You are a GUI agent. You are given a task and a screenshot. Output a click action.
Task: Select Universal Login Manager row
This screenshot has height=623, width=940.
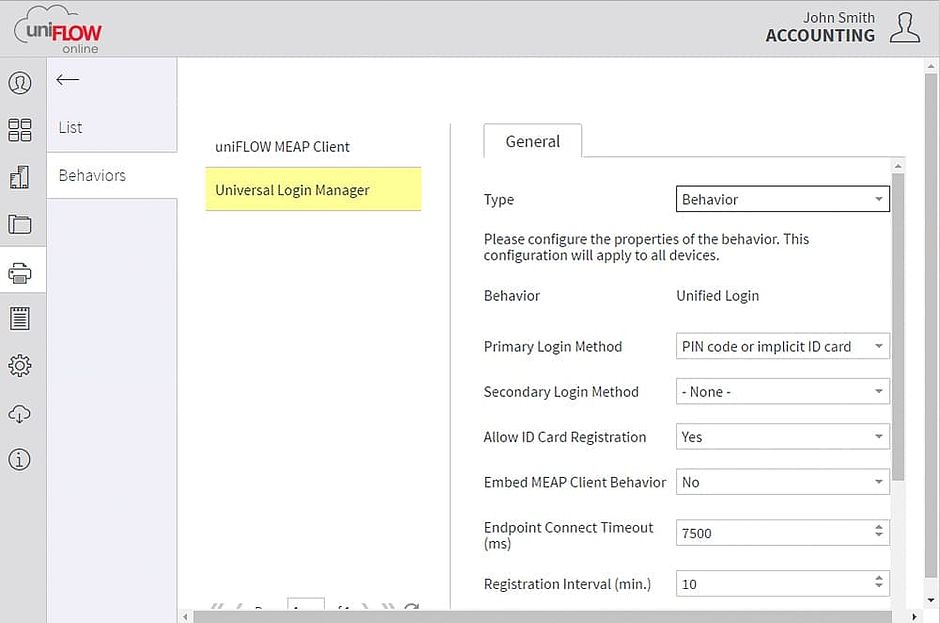click(x=313, y=189)
